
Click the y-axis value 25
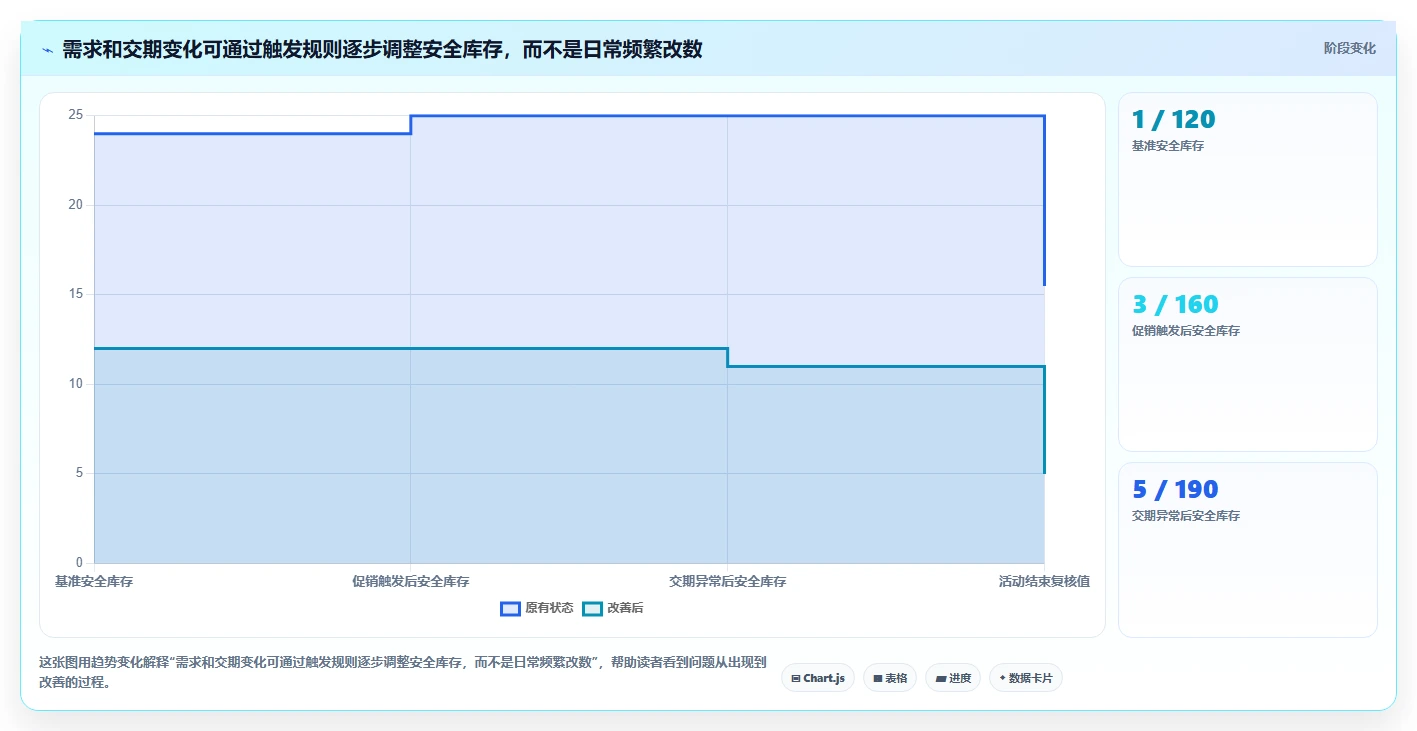[76, 115]
